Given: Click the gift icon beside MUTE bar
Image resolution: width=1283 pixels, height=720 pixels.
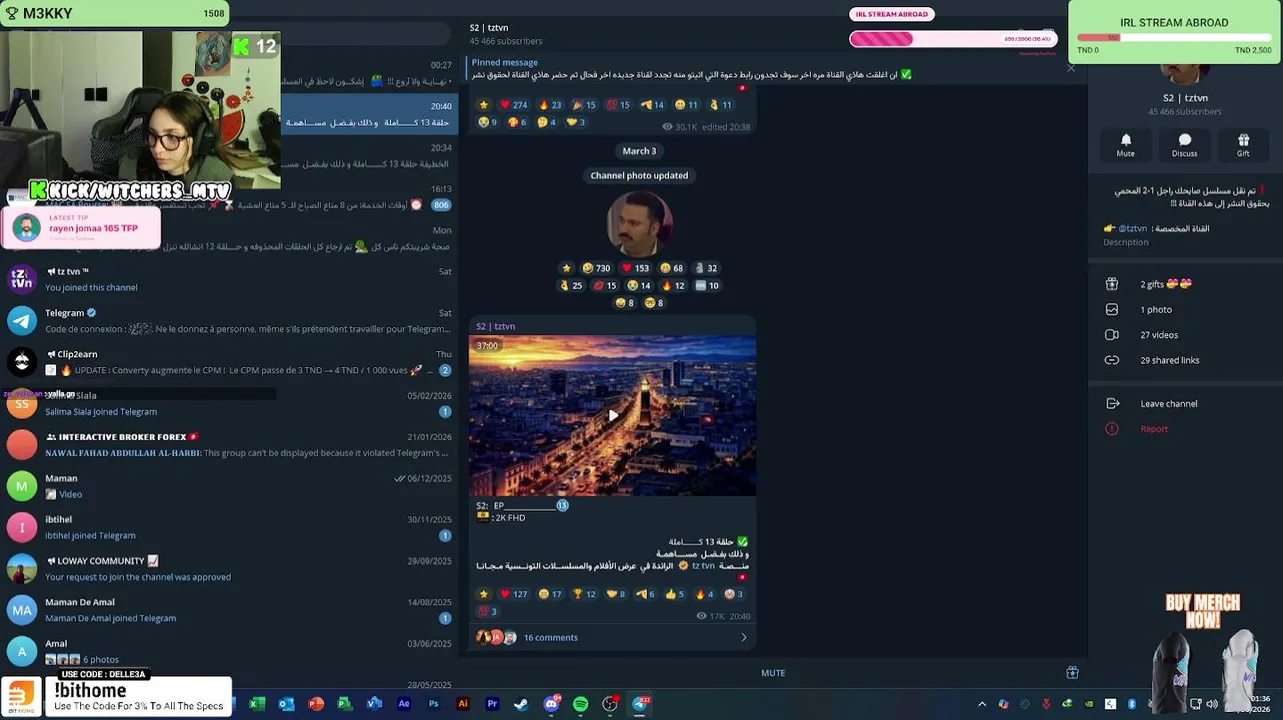Looking at the screenshot, I should pyautogui.click(x=1072, y=673).
